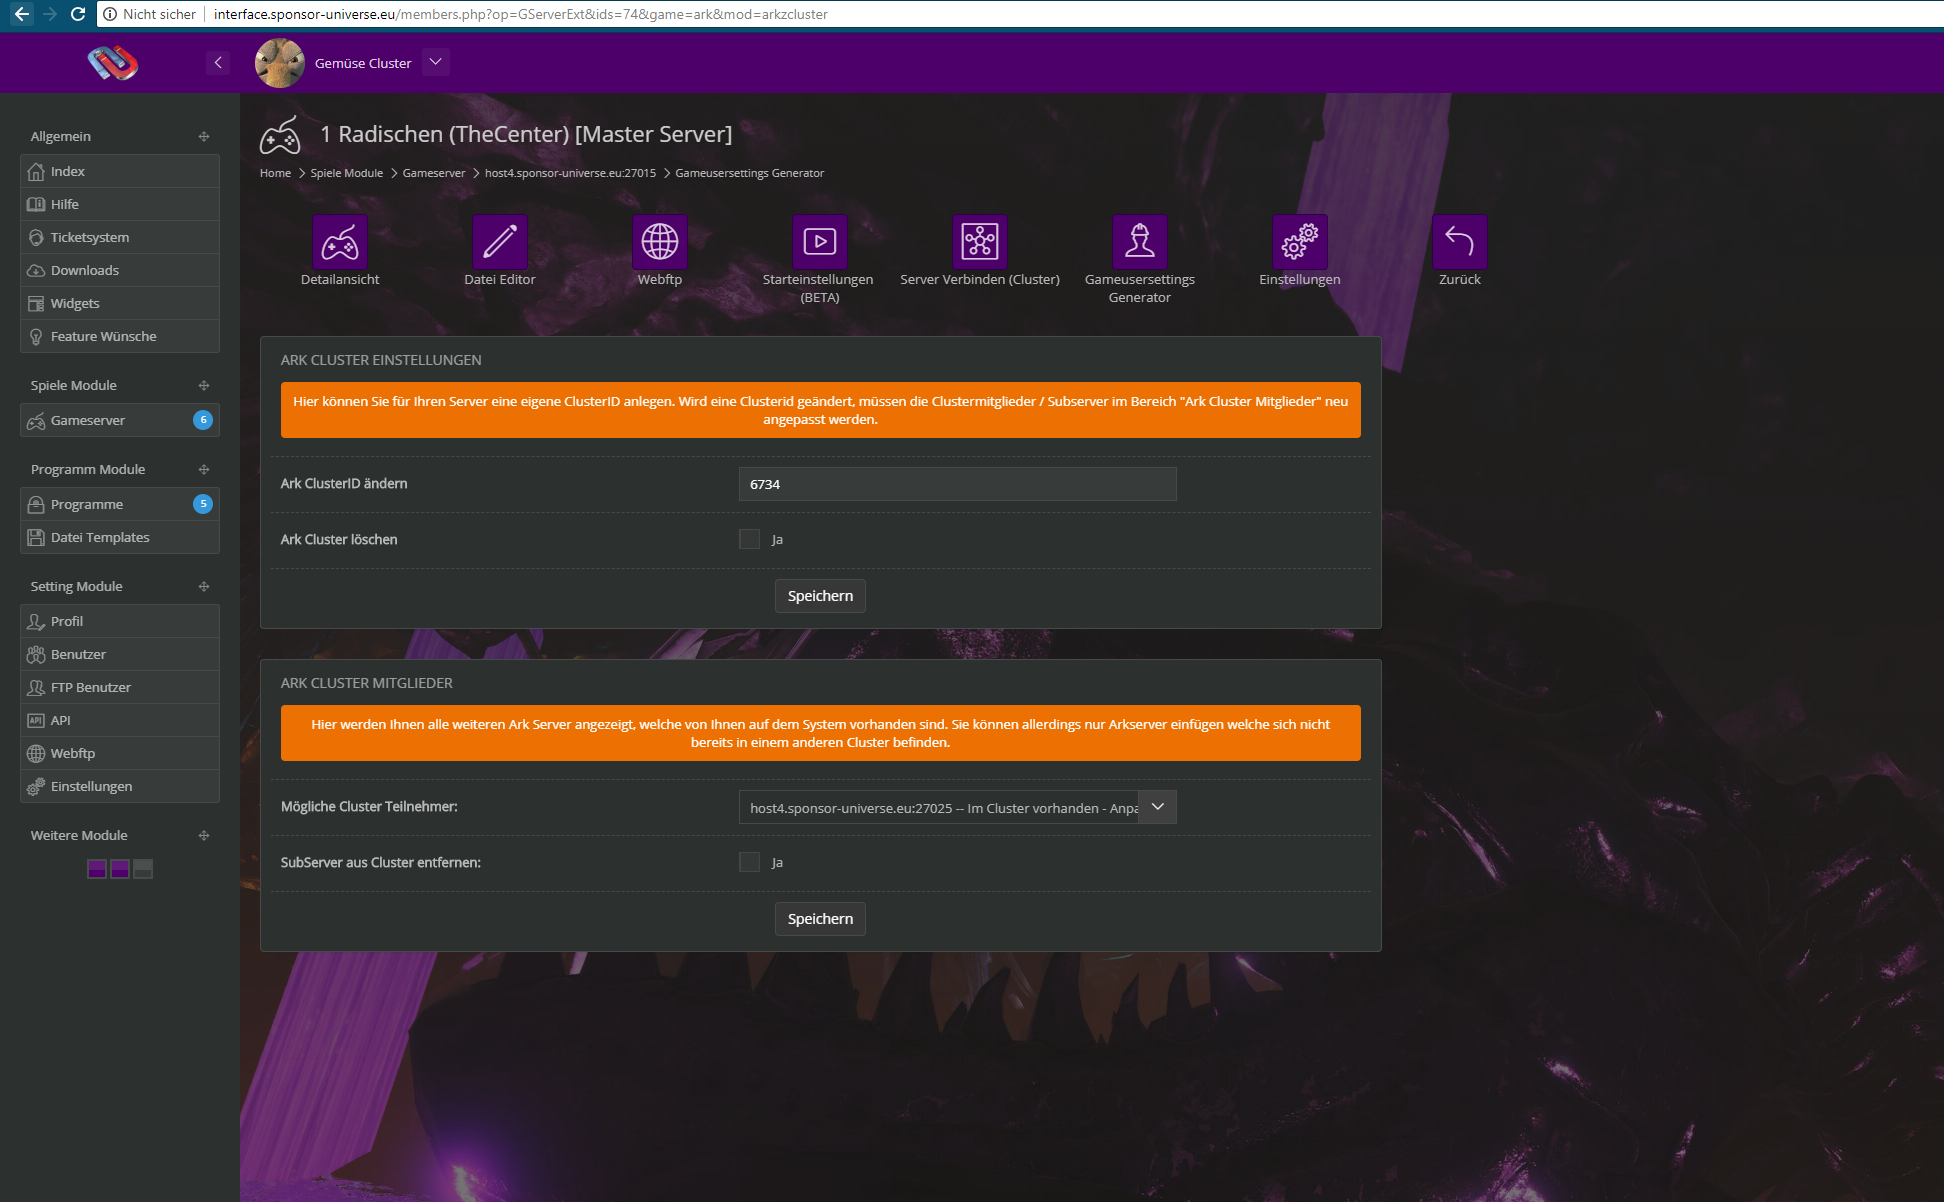1944x1202 pixels.
Task: Open Feature Wünsche in the sidebar
Action: (x=120, y=336)
